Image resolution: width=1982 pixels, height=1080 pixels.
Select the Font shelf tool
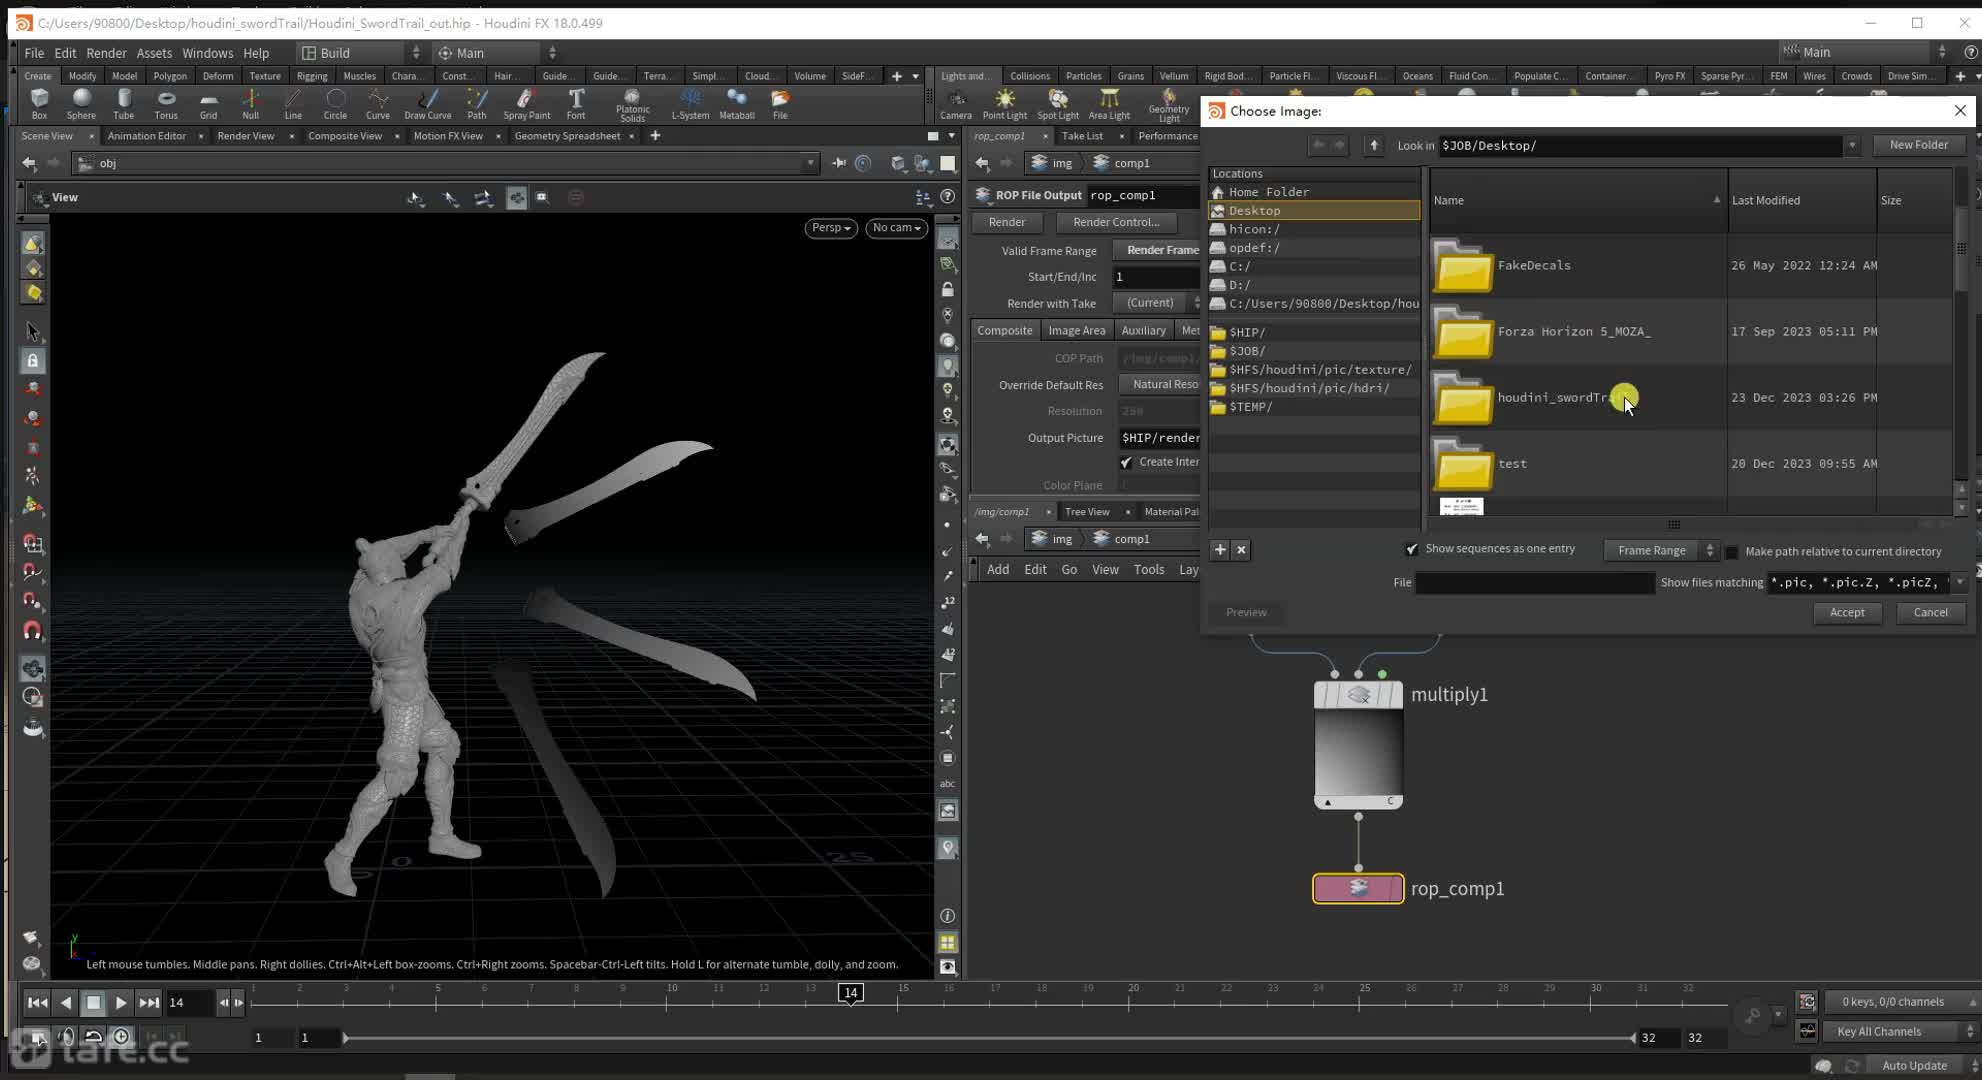576,103
